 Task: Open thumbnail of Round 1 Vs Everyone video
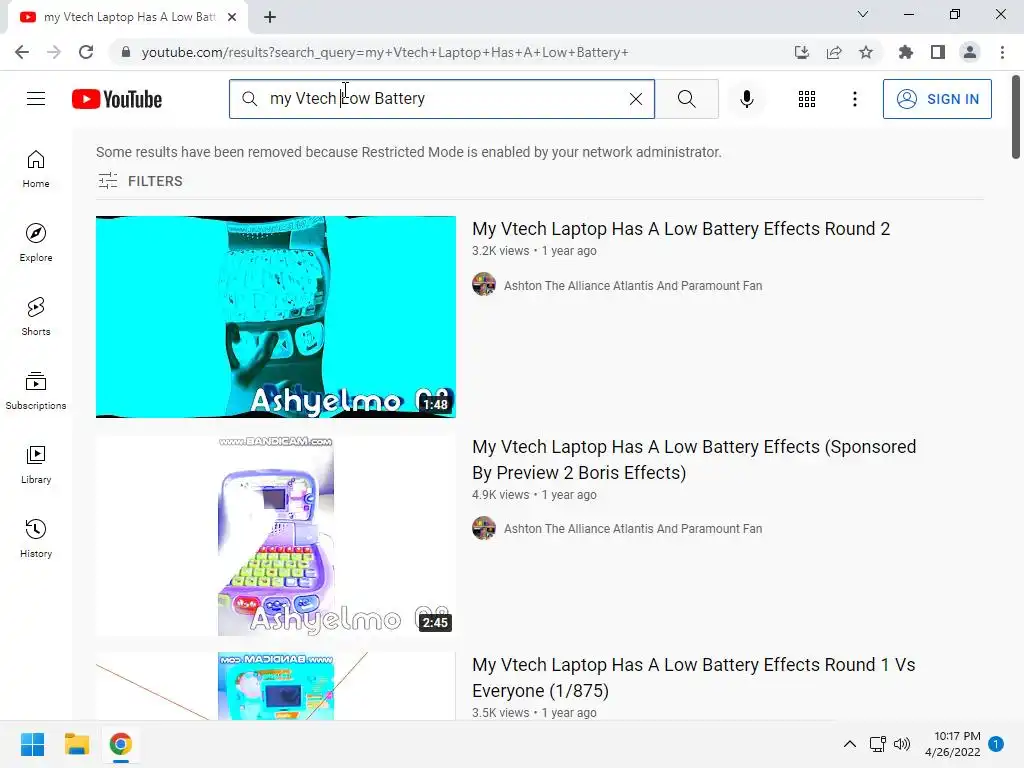(x=276, y=686)
